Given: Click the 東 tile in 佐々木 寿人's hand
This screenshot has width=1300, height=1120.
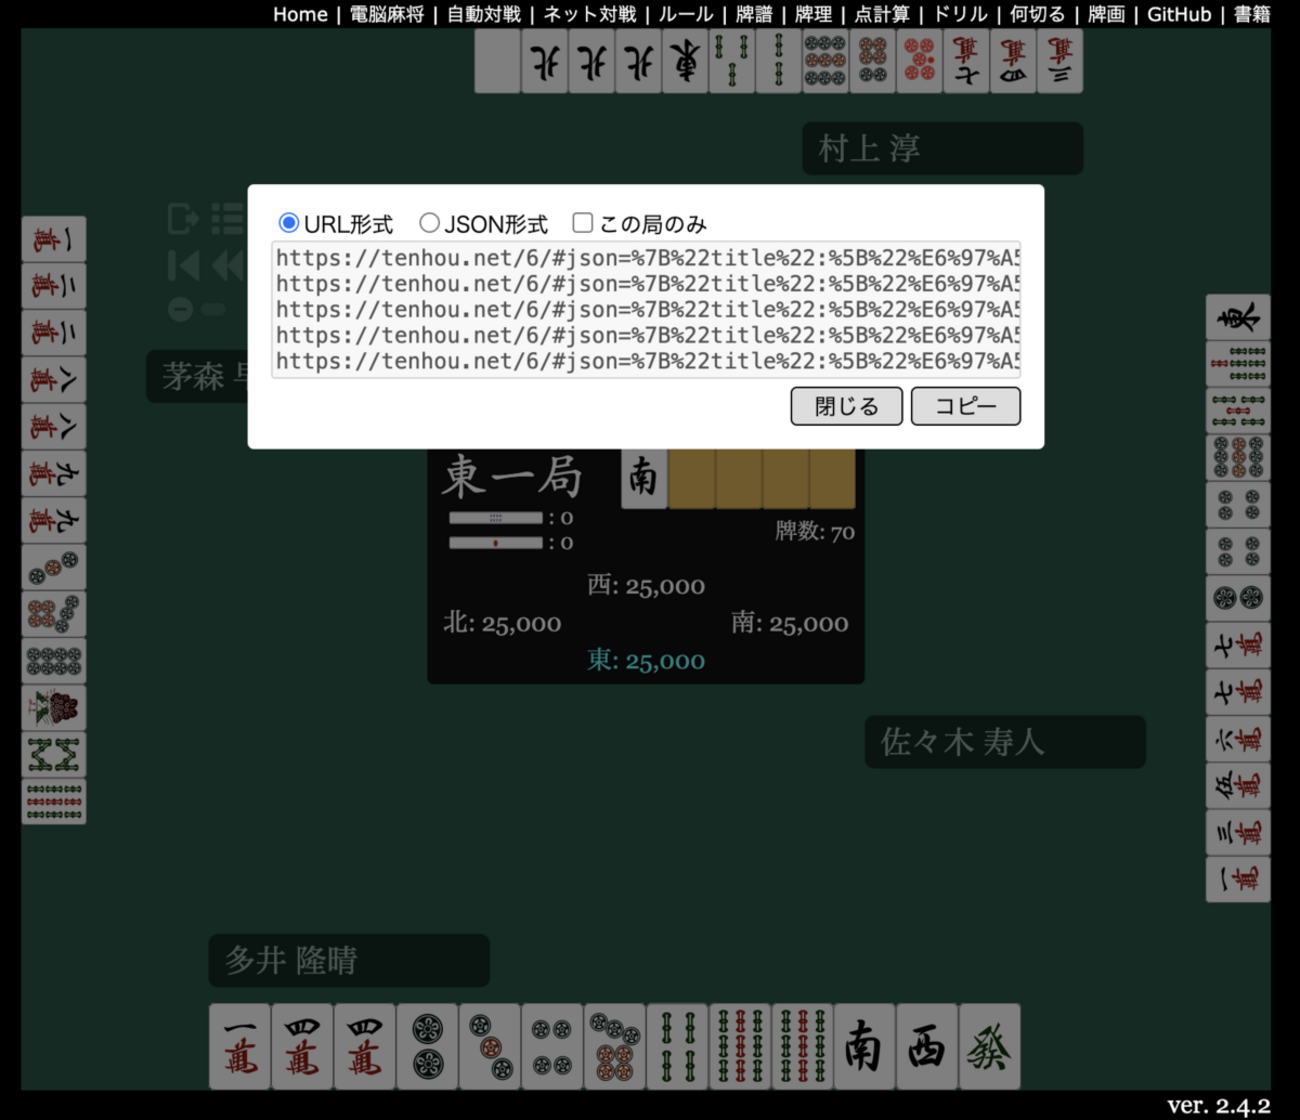Looking at the screenshot, I should click(x=1238, y=318).
